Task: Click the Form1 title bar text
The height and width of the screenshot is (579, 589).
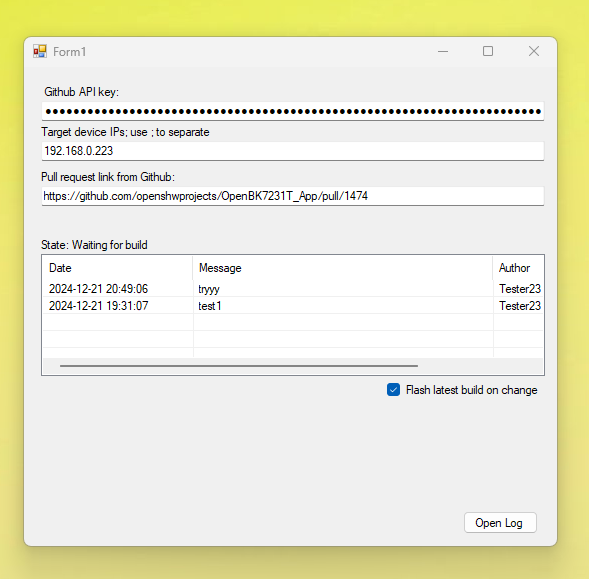Action: tap(69, 51)
